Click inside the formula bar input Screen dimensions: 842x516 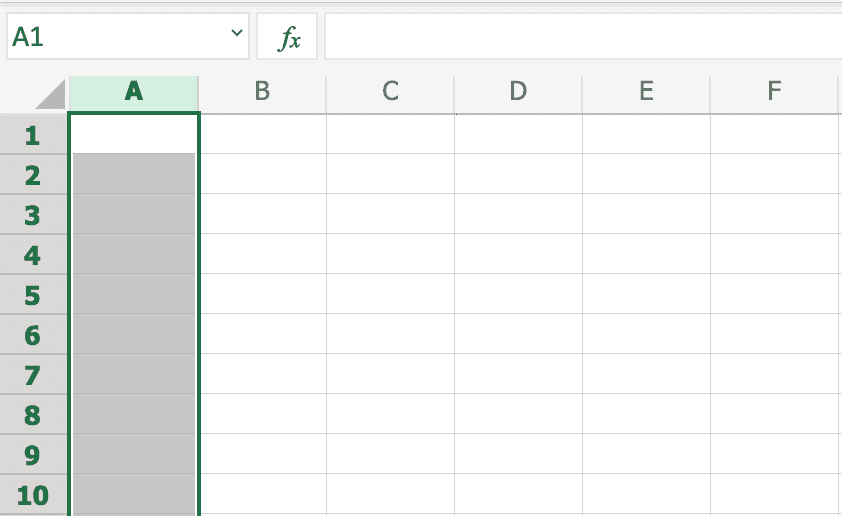(x=580, y=38)
